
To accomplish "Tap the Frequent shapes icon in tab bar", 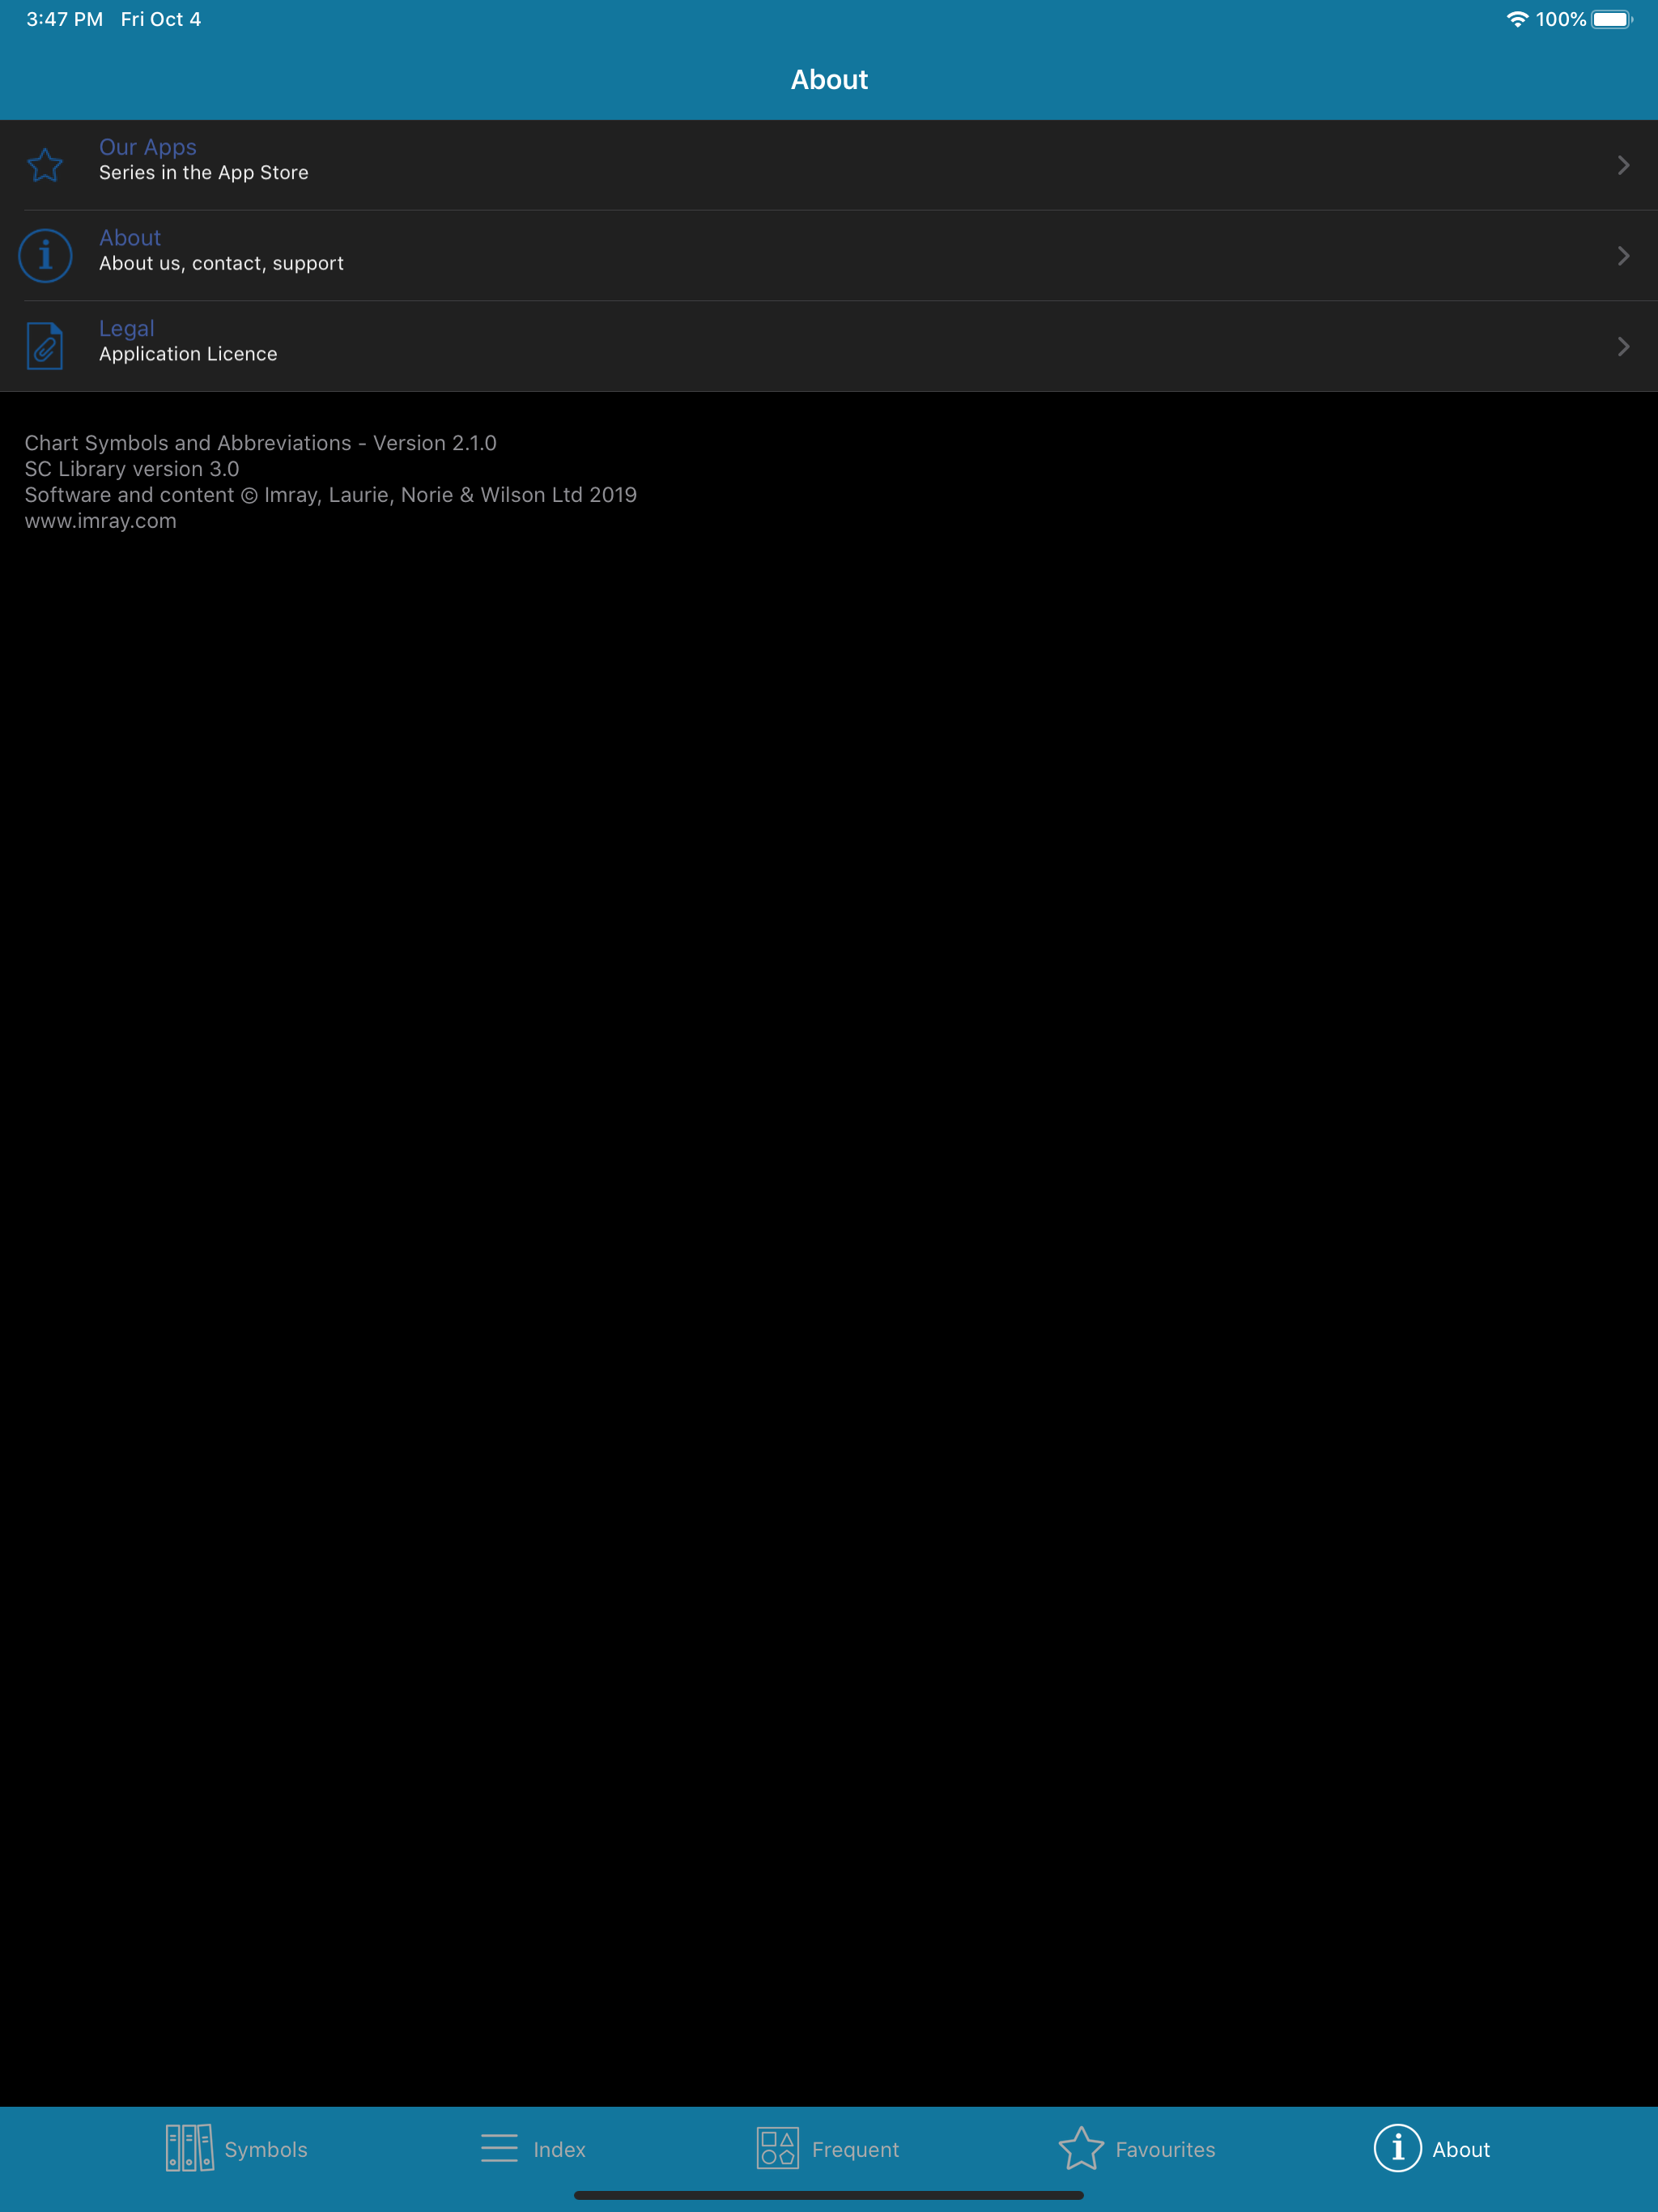I will (x=777, y=2148).
